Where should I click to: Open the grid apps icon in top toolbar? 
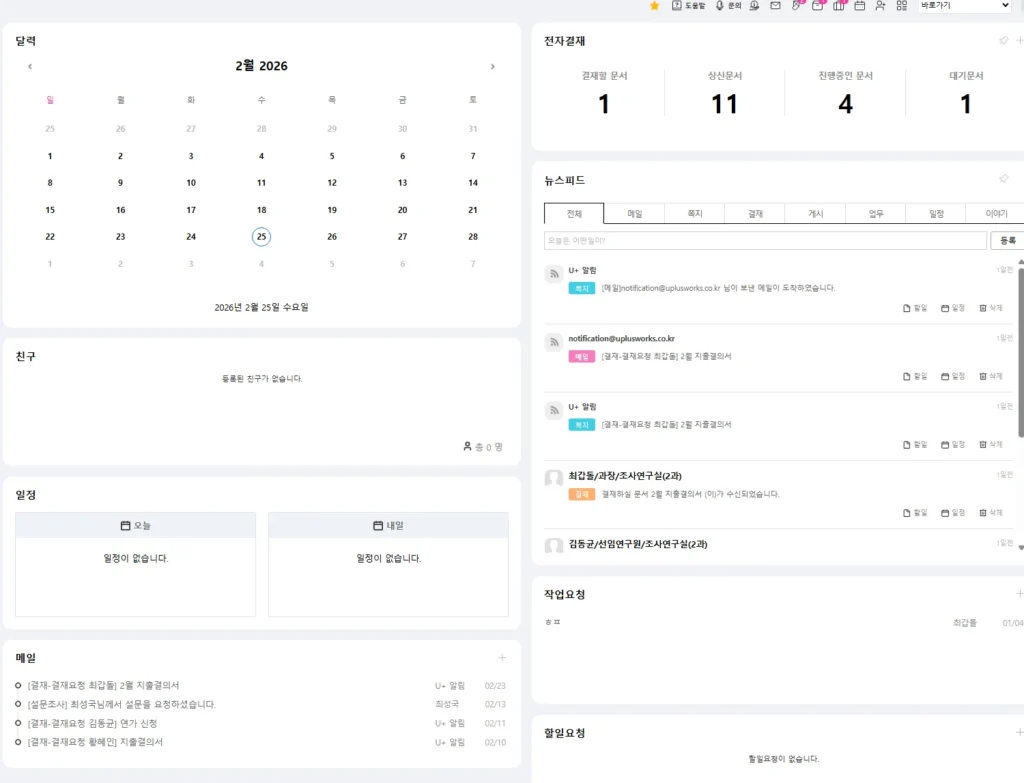(x=901, y=6)
